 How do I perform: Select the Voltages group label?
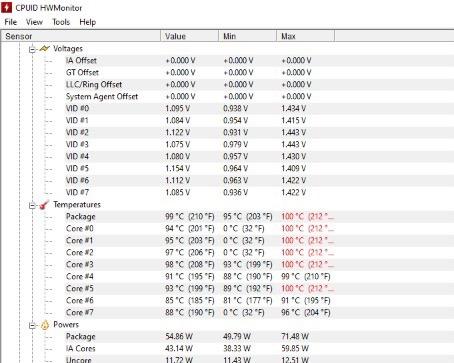click(x=68, y=49)
